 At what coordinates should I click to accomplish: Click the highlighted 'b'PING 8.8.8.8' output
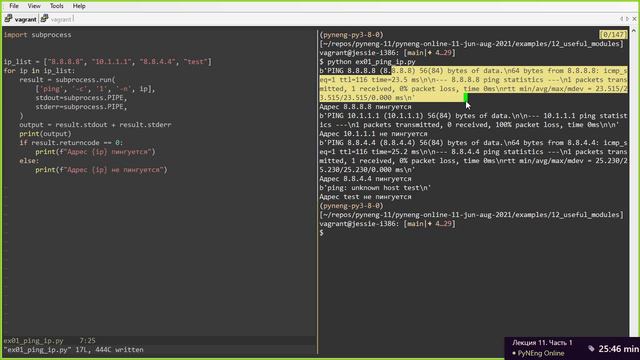point(473,84)
